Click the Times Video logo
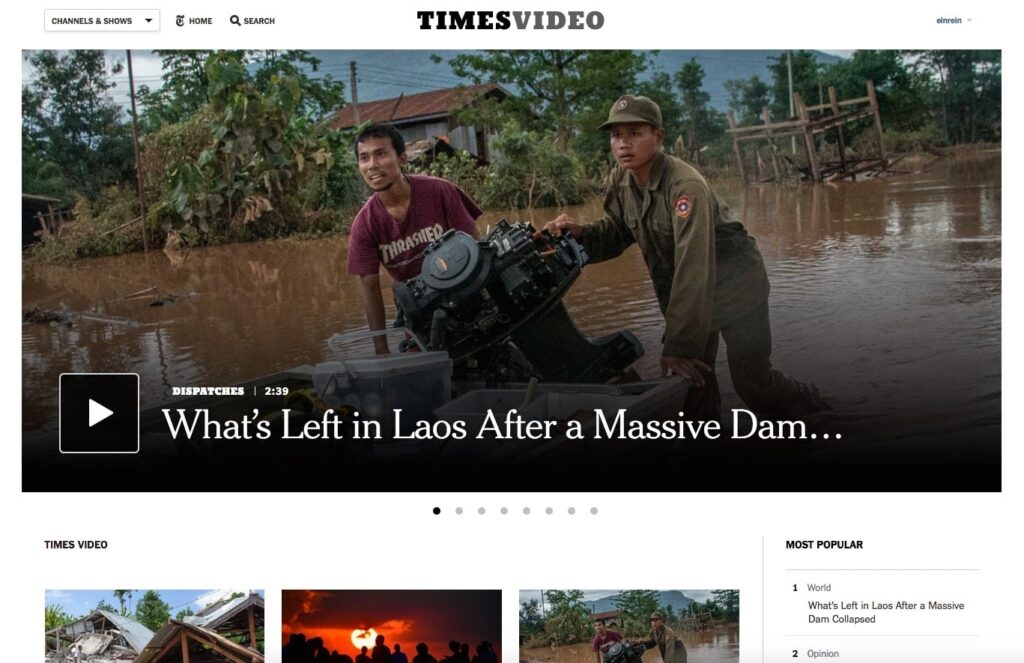 point(511,20)
